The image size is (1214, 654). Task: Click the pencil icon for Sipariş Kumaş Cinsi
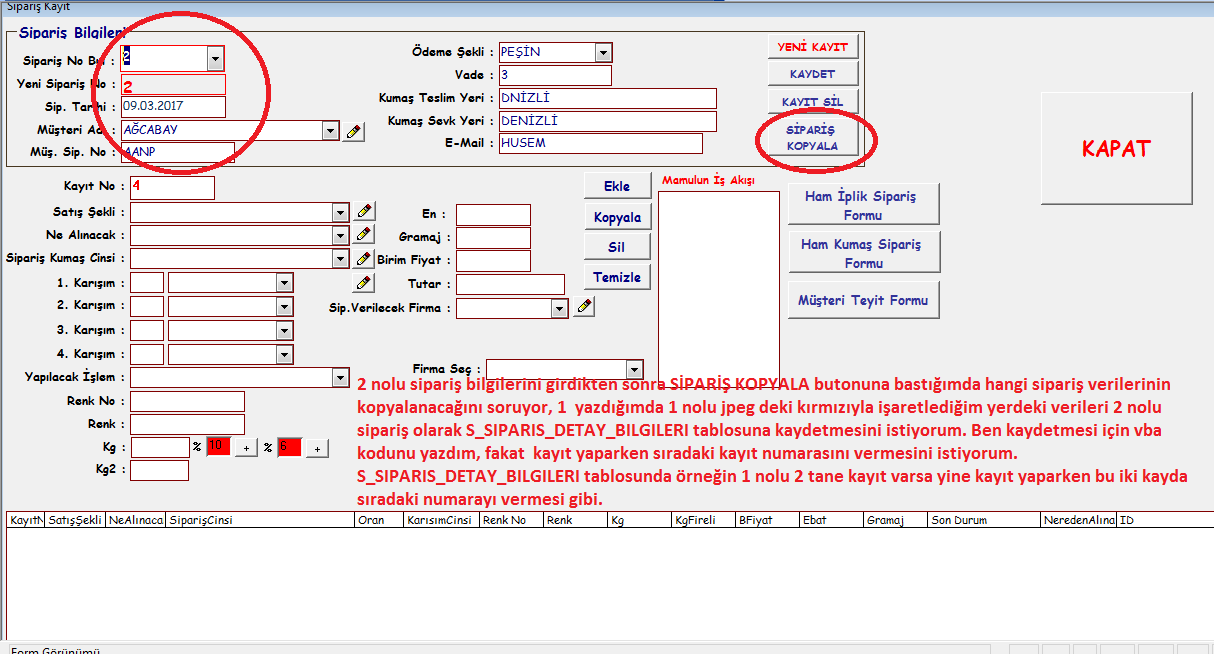click(364, 259)
